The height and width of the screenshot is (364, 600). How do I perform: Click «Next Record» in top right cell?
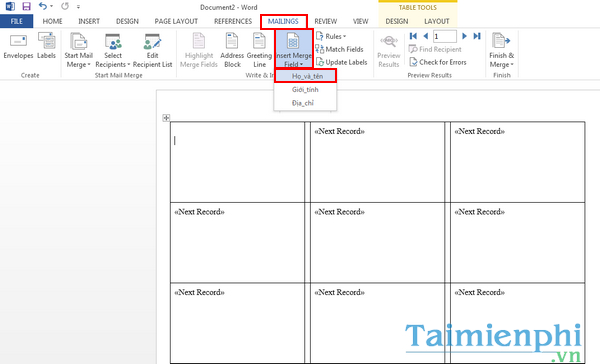[x=479, y=131]
